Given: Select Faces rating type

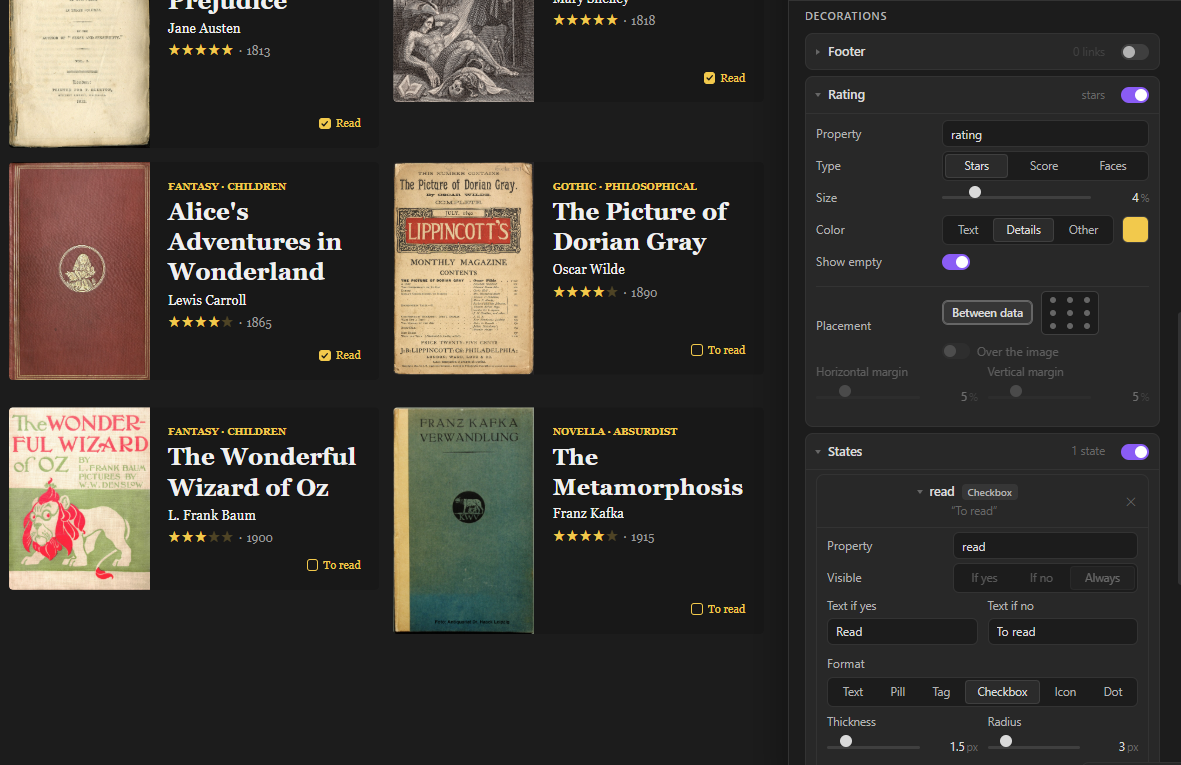Looking at the screenshot, I should tap(1112, 166).
